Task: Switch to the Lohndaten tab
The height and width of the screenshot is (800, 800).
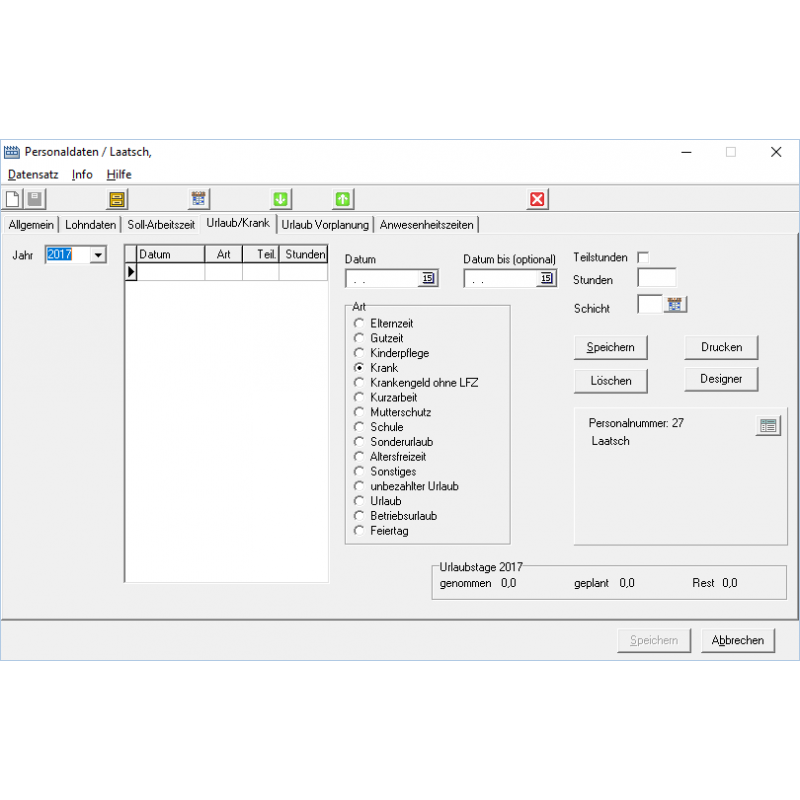Action: tap(91, 225)
